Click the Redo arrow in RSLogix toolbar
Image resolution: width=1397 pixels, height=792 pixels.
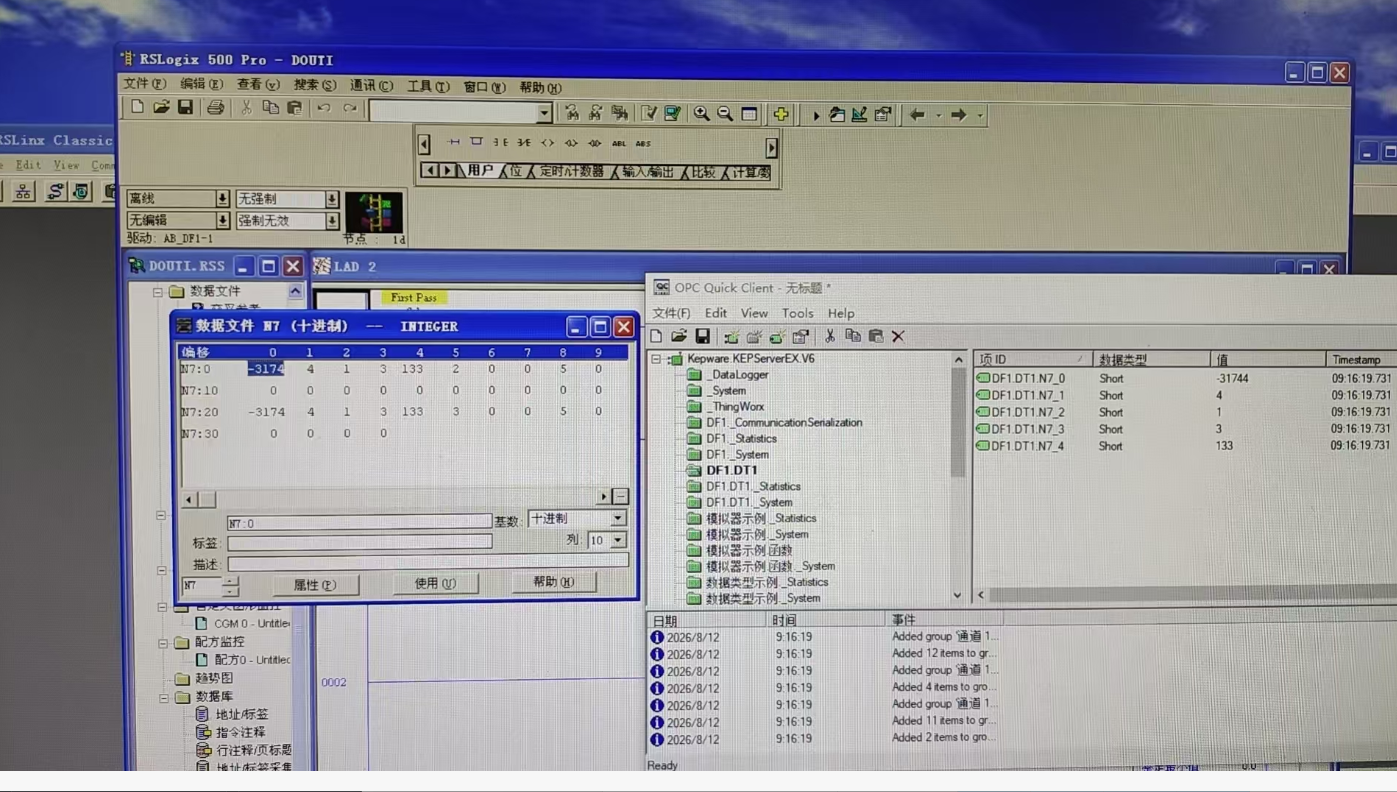click(349, 108)
